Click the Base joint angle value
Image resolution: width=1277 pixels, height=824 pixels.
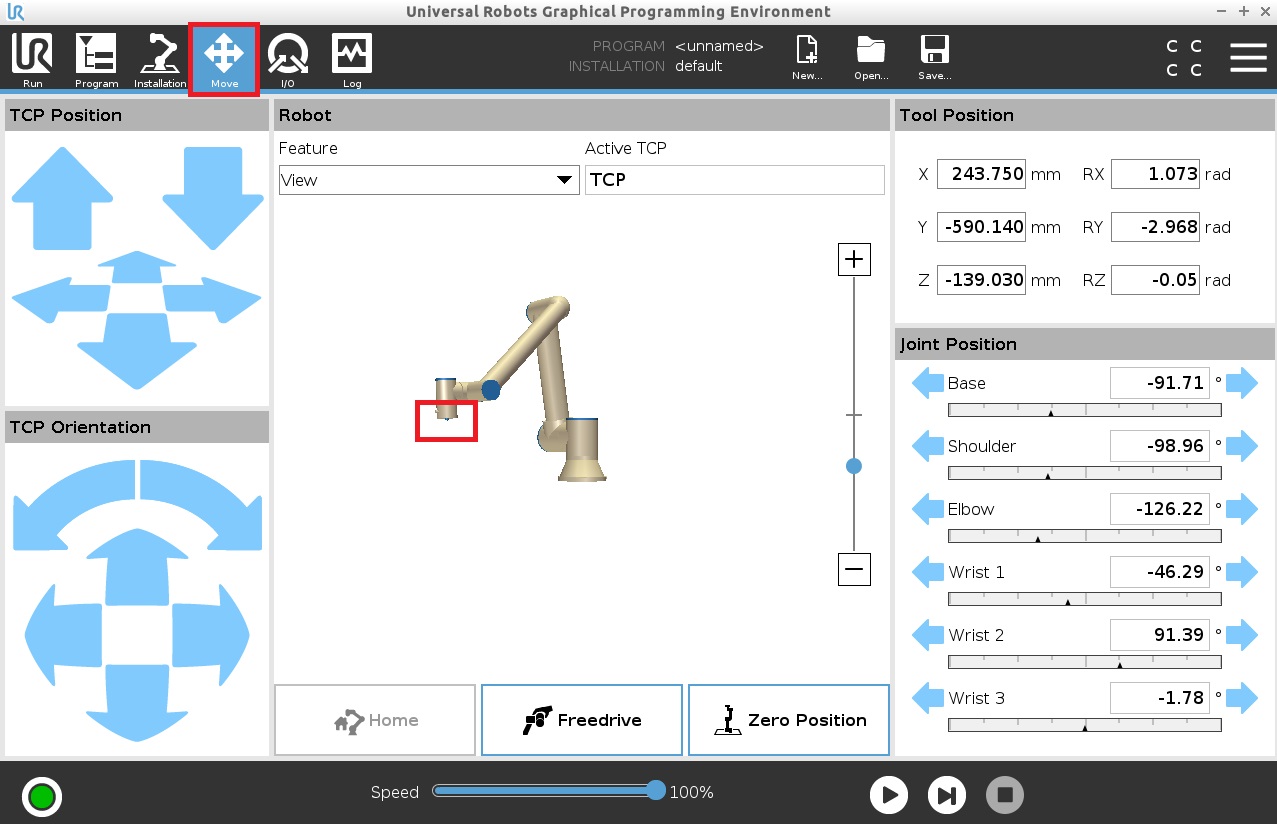tap(1160, 383)
